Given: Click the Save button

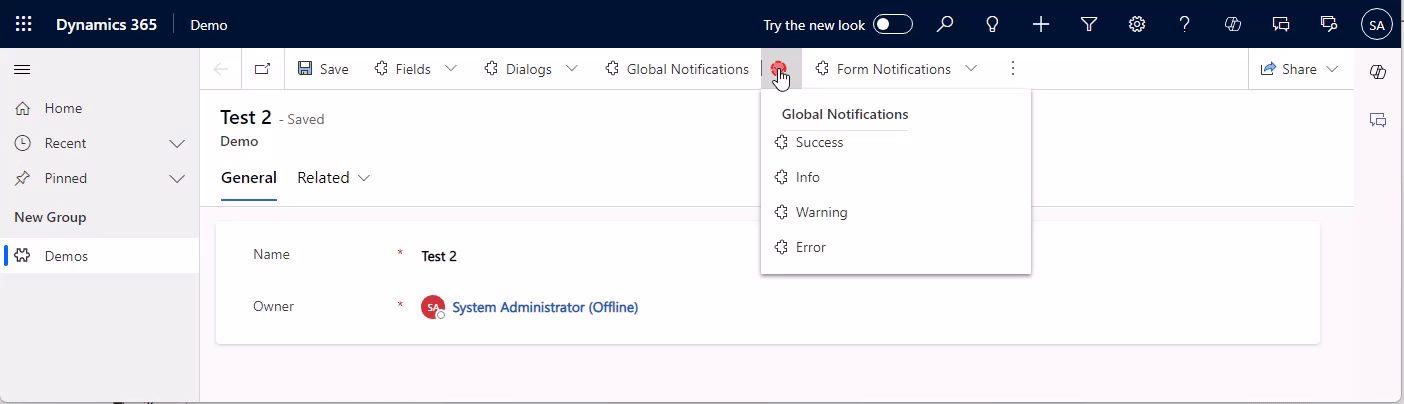Looking at the screenshot, I should (323, 69).
